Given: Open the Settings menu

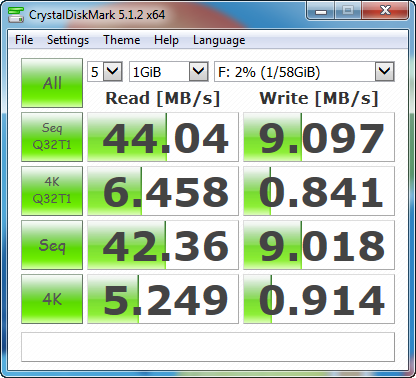Looking at the screenshot, I should pyautogui.click(x=68, y=40).
